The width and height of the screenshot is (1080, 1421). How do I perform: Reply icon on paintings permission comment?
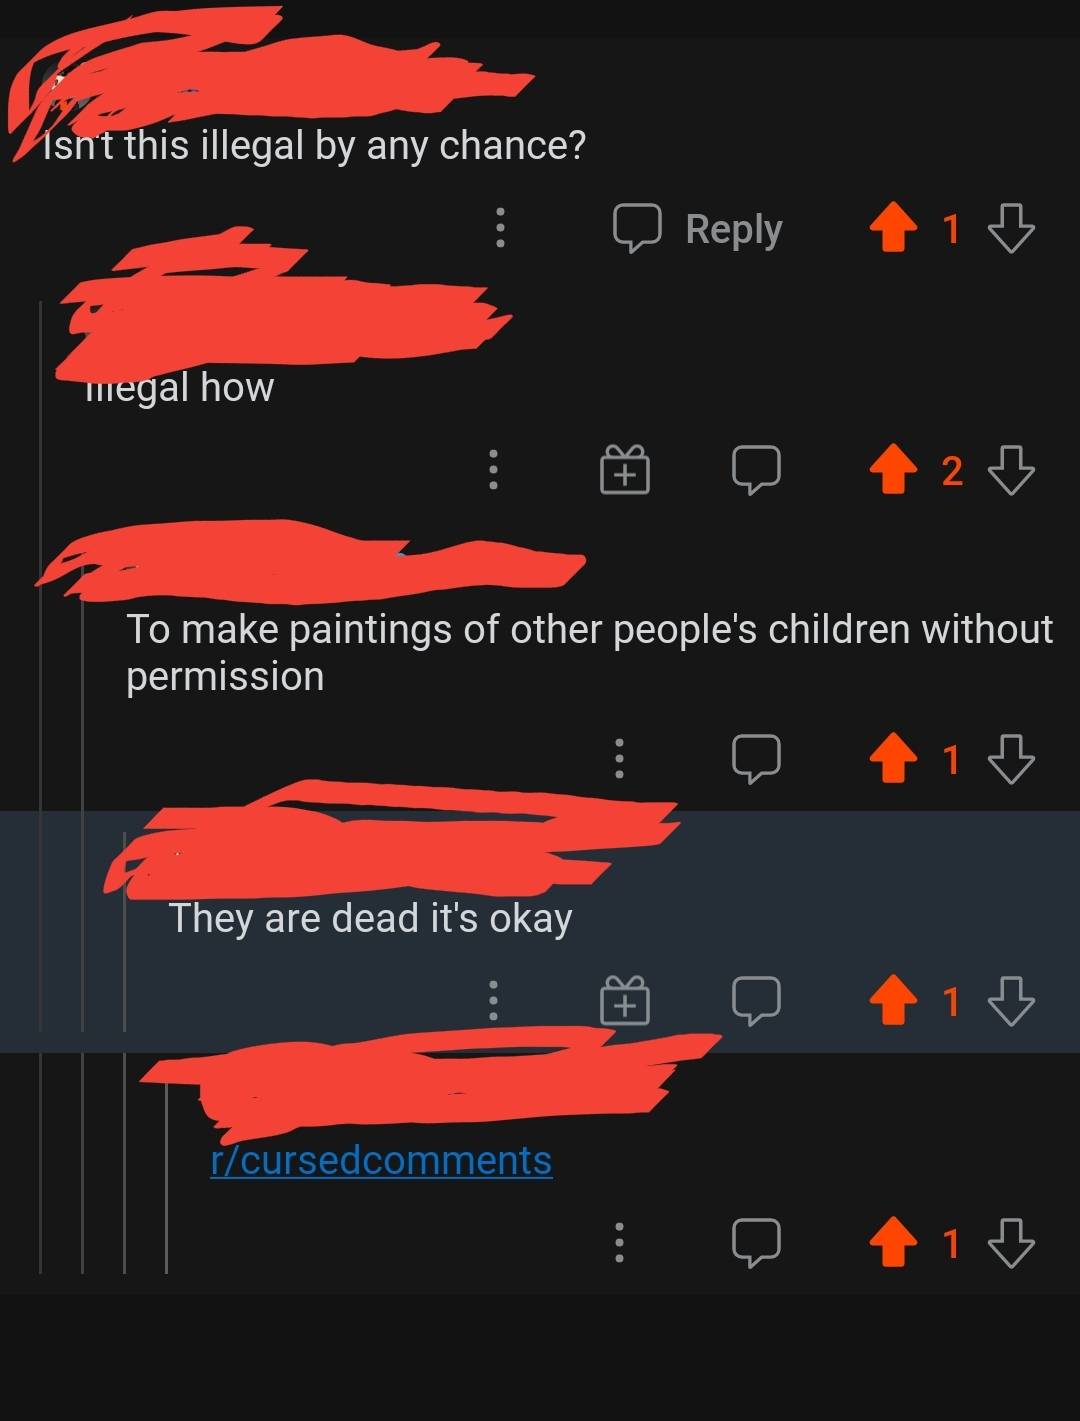pyautogui.click(x=756, y=759)
